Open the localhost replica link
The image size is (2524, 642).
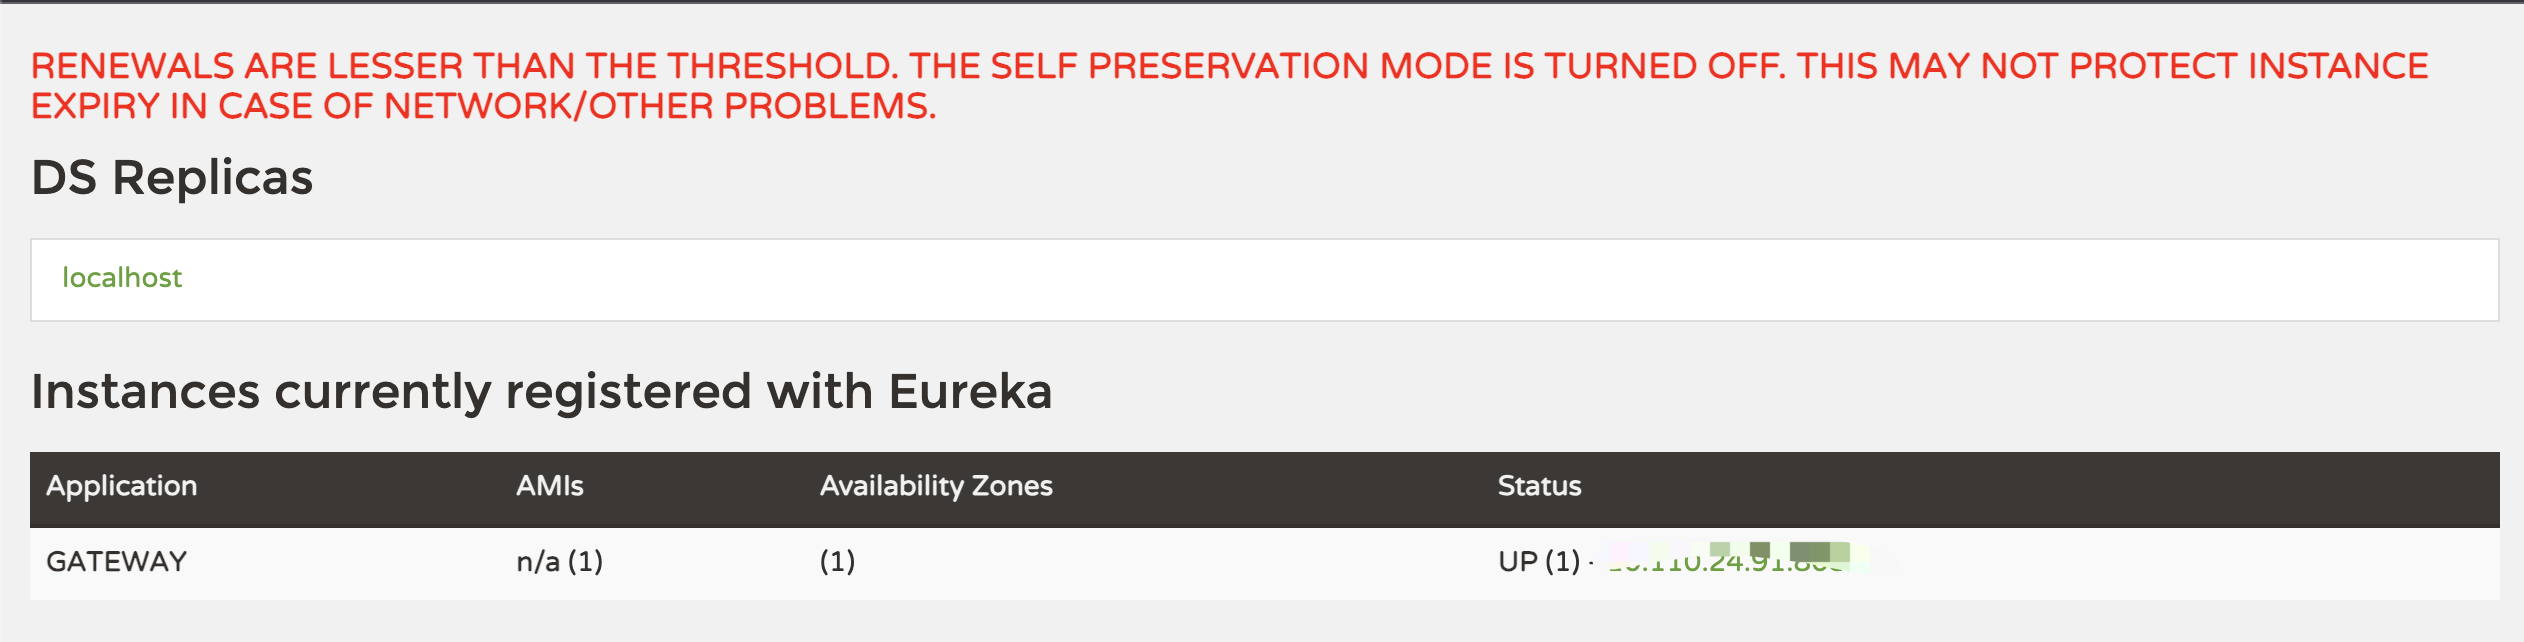click(x=122, y=278)
